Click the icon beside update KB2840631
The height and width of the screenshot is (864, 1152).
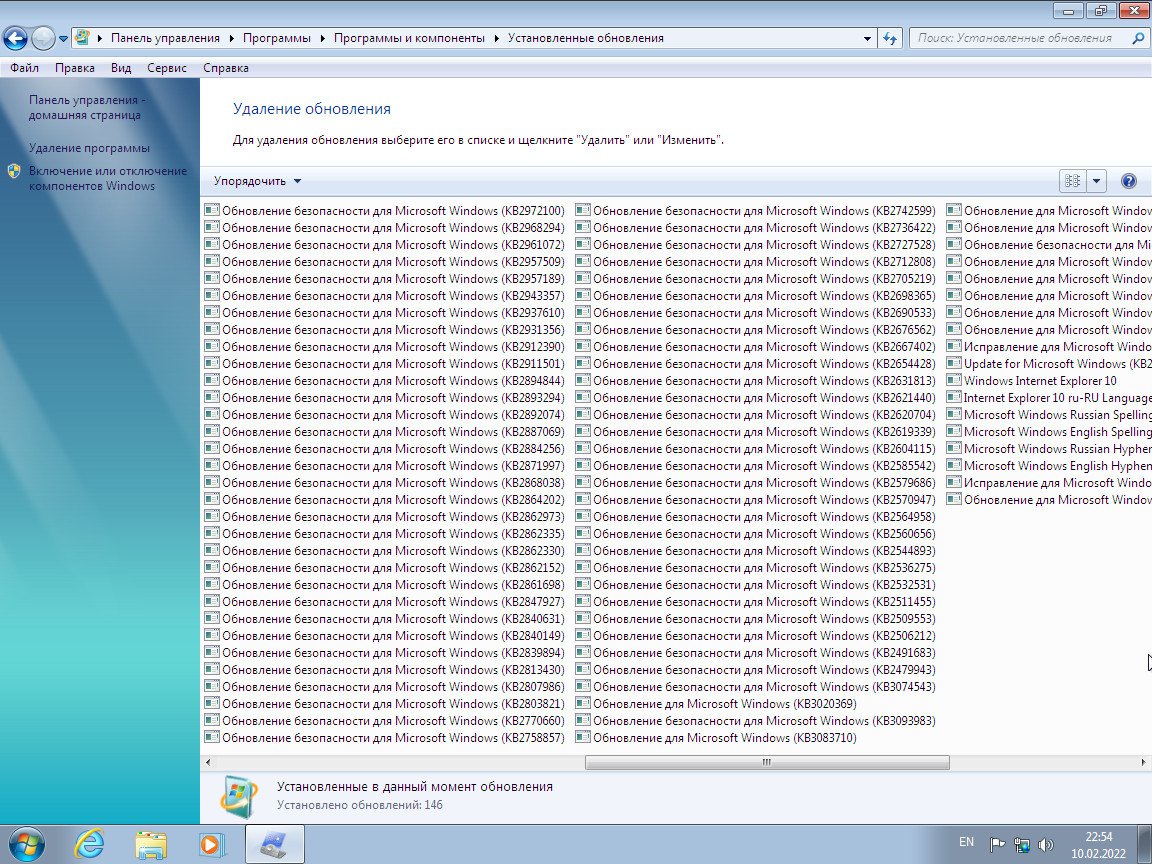tap(212, 618)
